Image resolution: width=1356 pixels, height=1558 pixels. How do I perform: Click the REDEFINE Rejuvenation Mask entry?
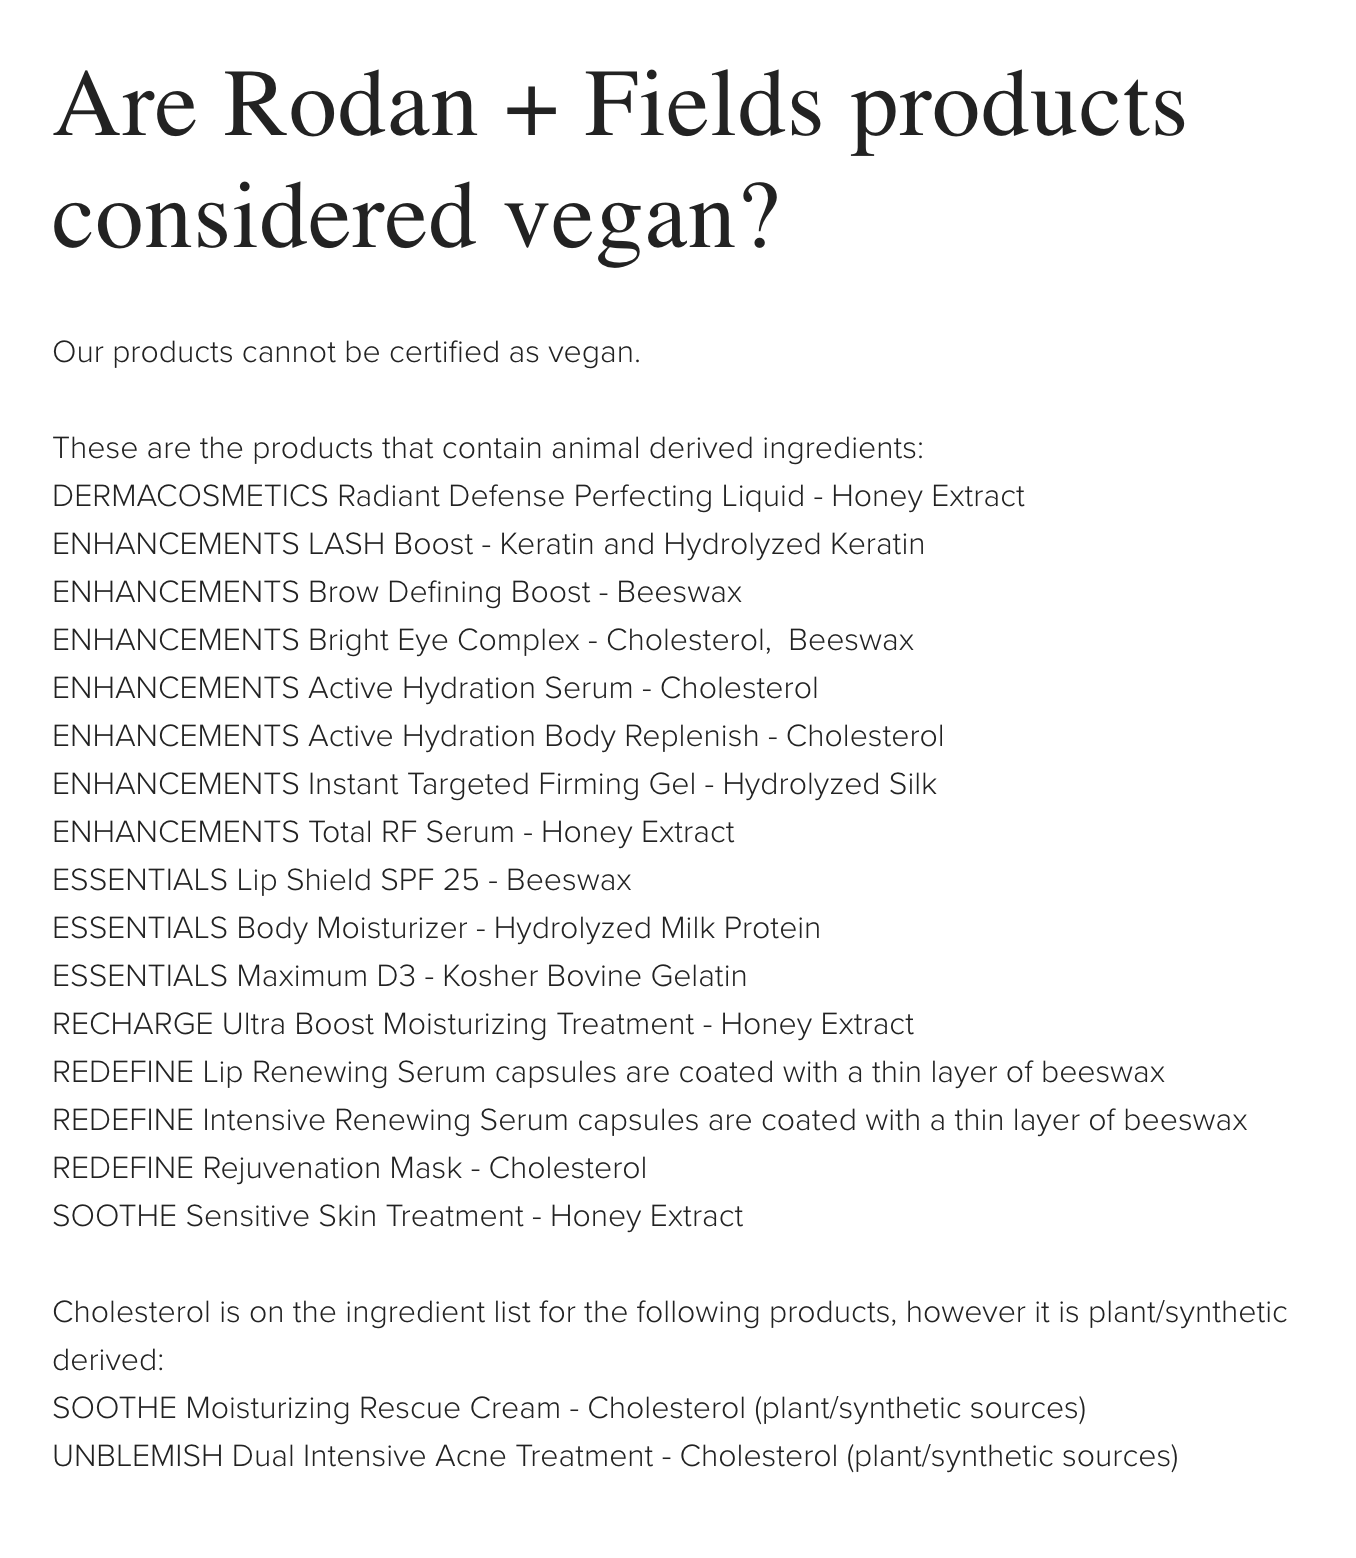click(x=349, y=1169)
